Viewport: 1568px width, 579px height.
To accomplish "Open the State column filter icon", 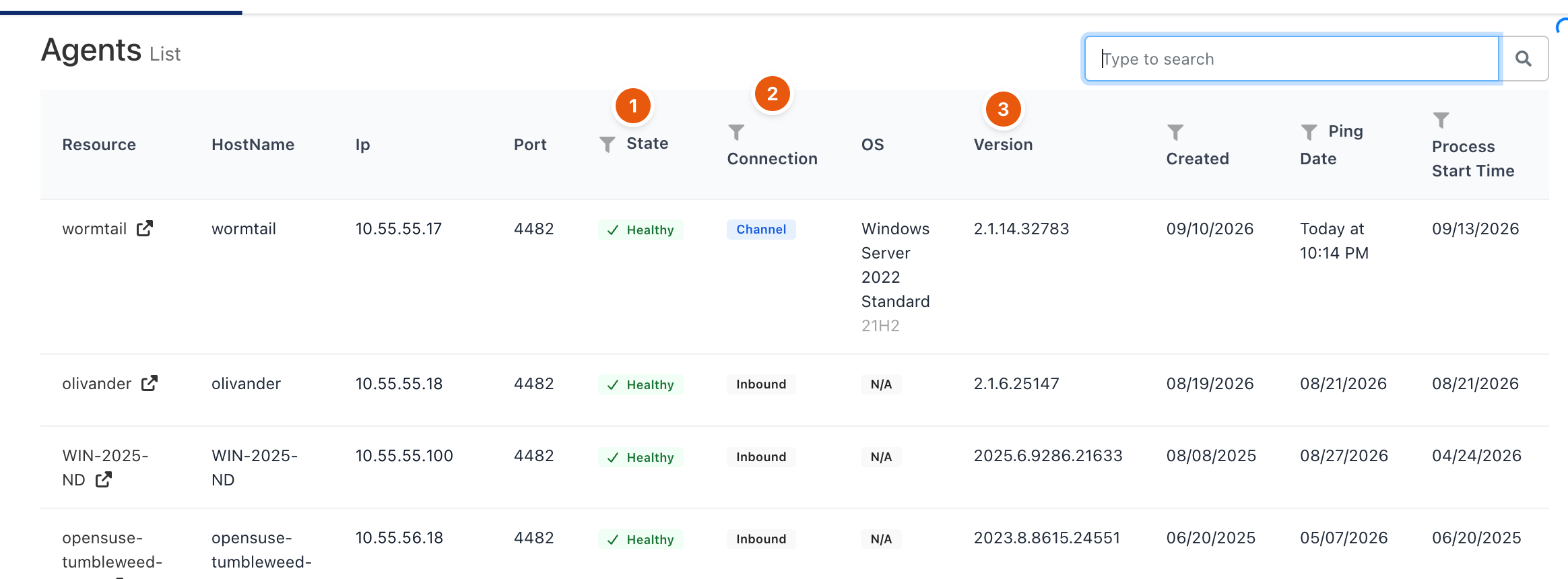I will pos(607,145).
